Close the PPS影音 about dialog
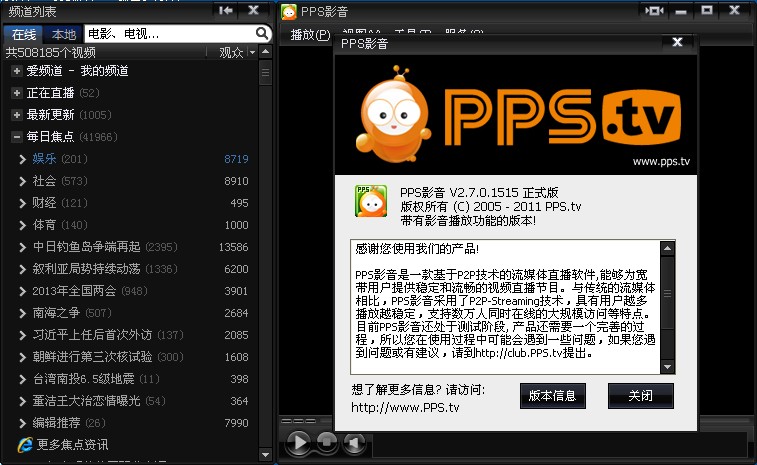The height and width of the screenshot is (465, 757). (x=677, y=42)
